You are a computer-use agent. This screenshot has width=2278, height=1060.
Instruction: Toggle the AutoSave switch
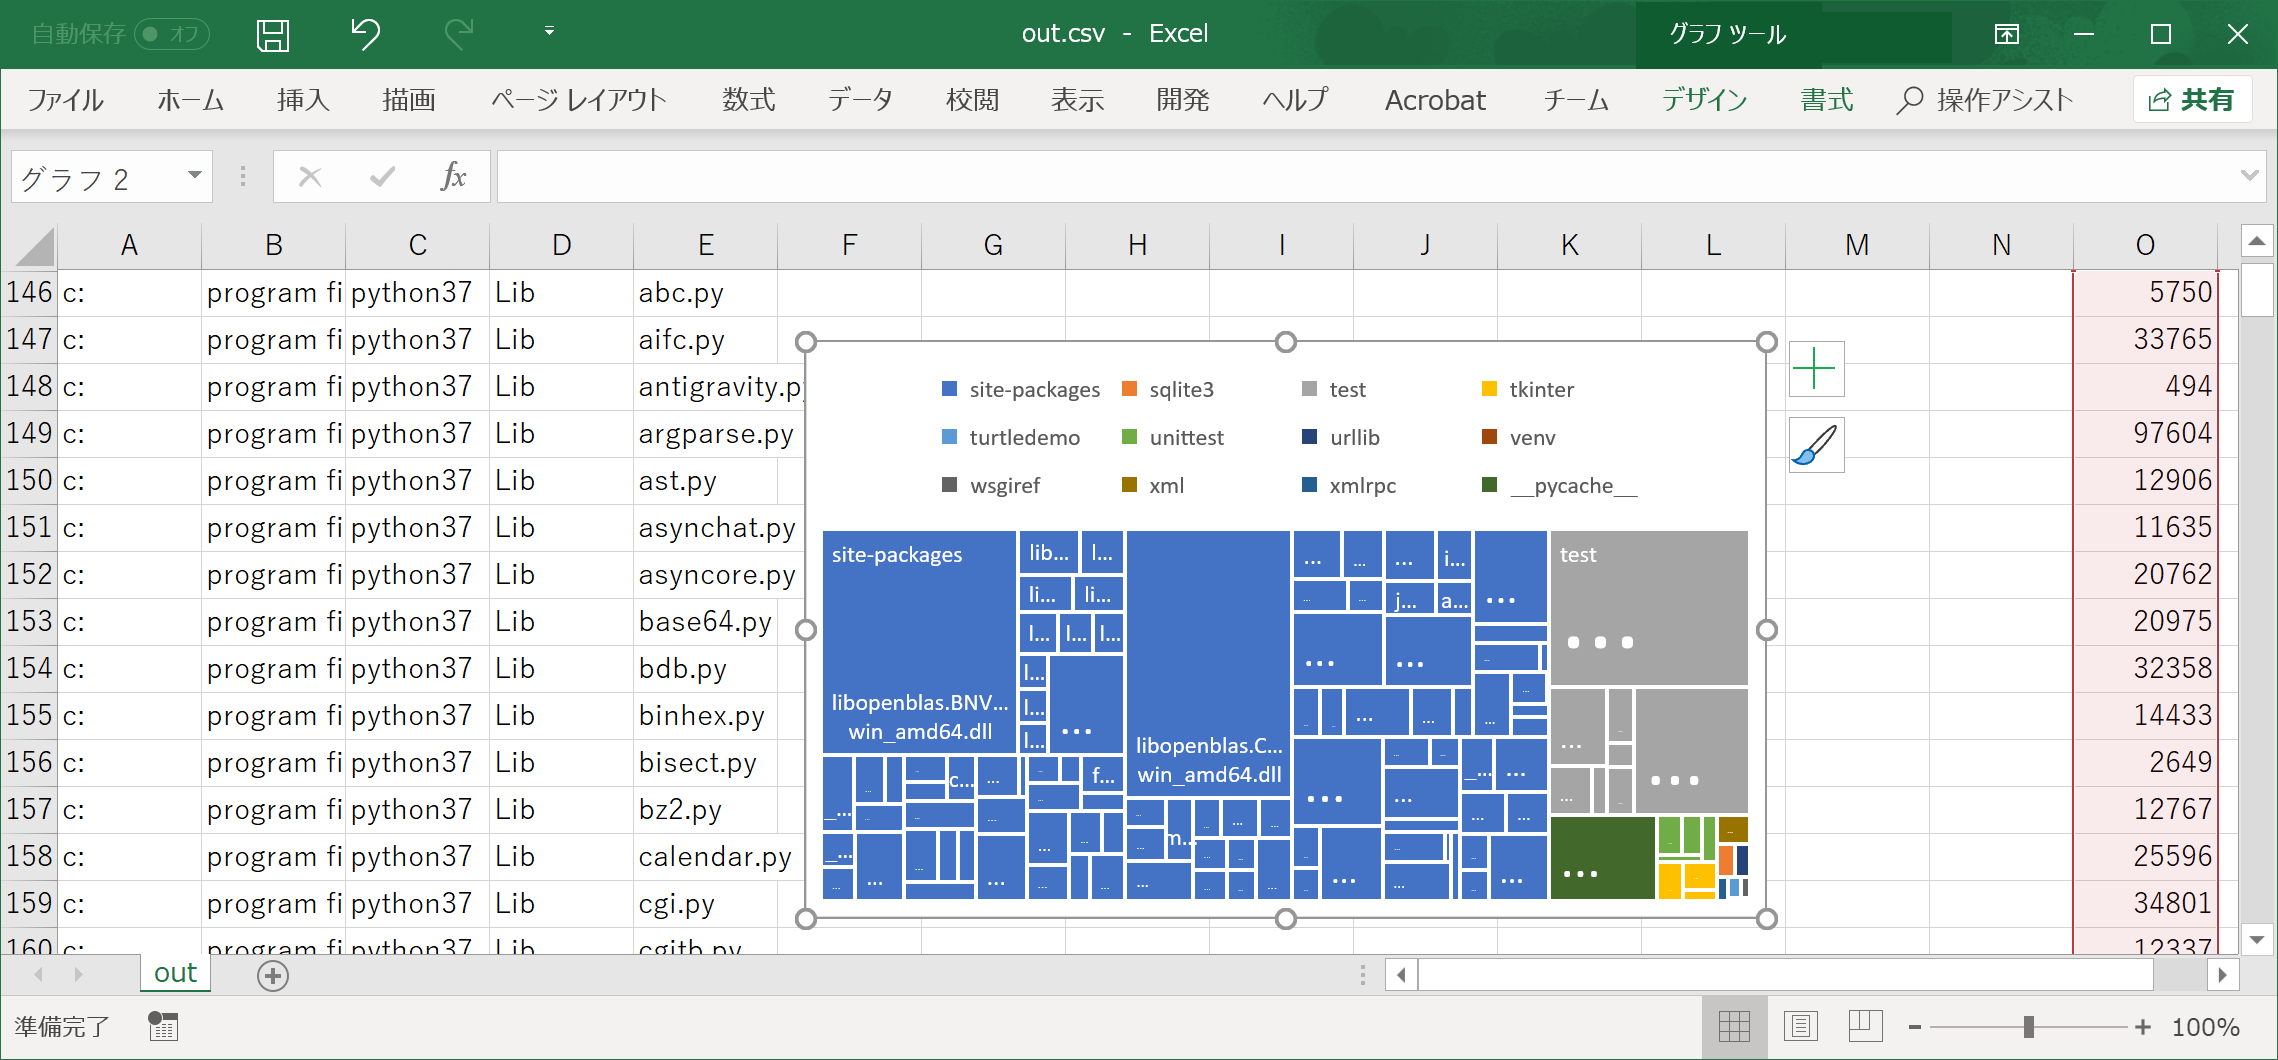coord(171,34)
